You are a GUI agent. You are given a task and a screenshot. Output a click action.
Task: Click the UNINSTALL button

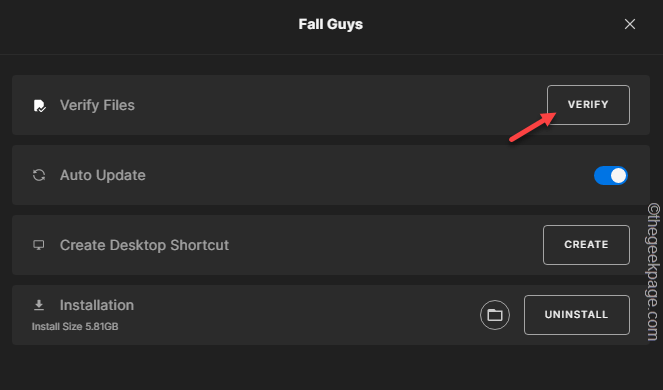pyautogui.click(x=577, y=315)
